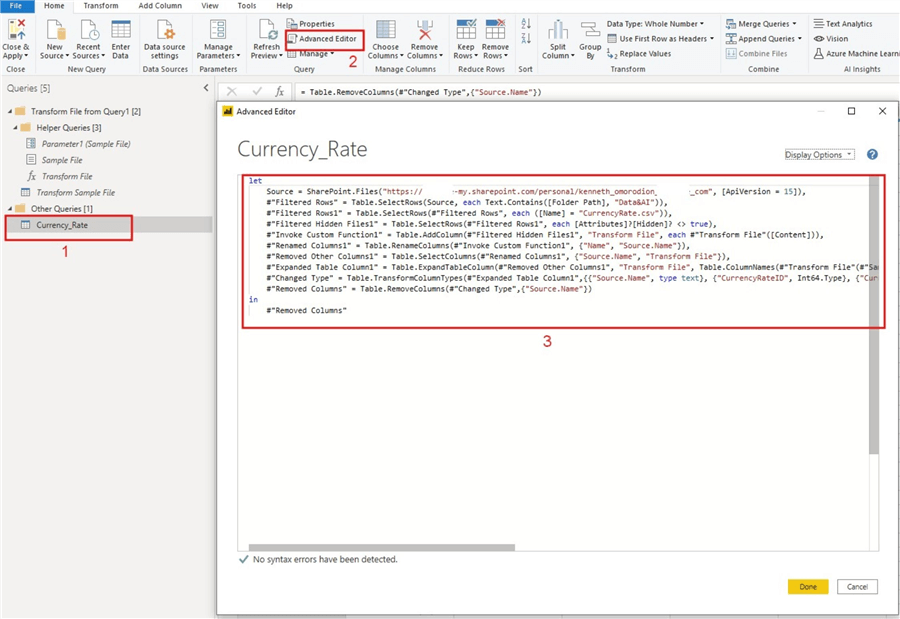Image resolution: width=900 pixels, height=619 pixels.
Task: Click the Keep Rows icon
Action: [x=465, y=29]
